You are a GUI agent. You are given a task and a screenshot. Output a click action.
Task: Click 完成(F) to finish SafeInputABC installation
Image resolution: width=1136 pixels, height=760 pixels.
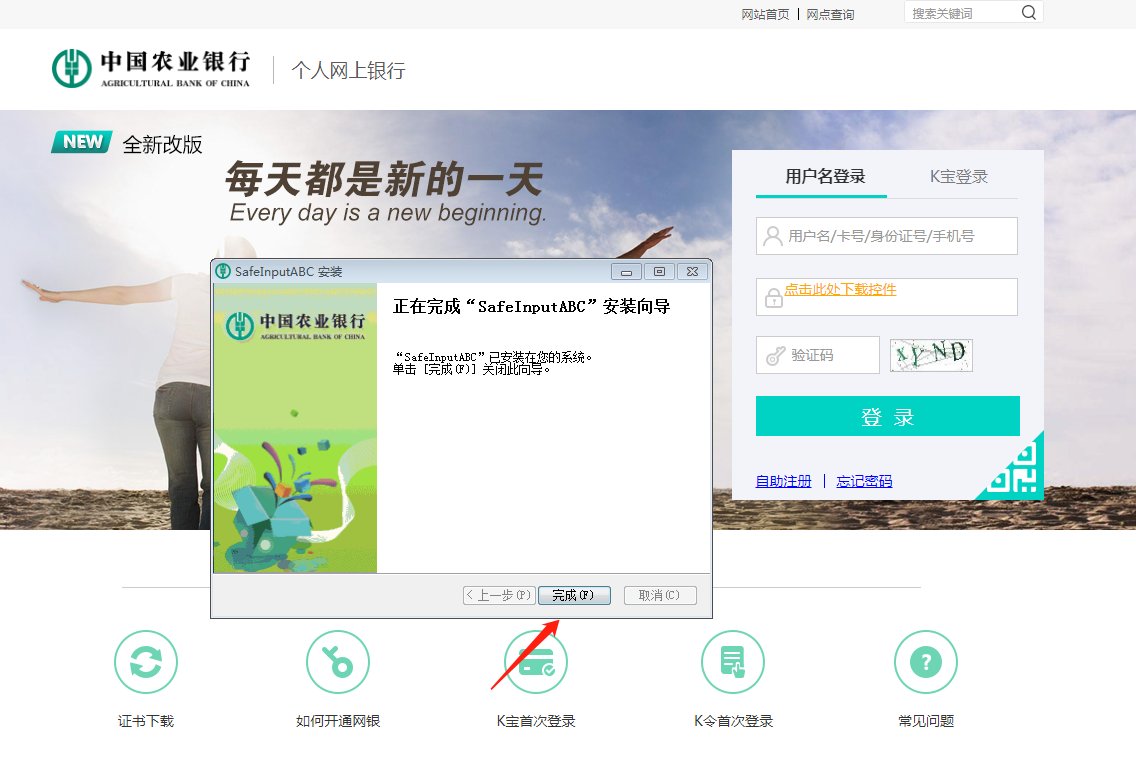pos(573,595)
